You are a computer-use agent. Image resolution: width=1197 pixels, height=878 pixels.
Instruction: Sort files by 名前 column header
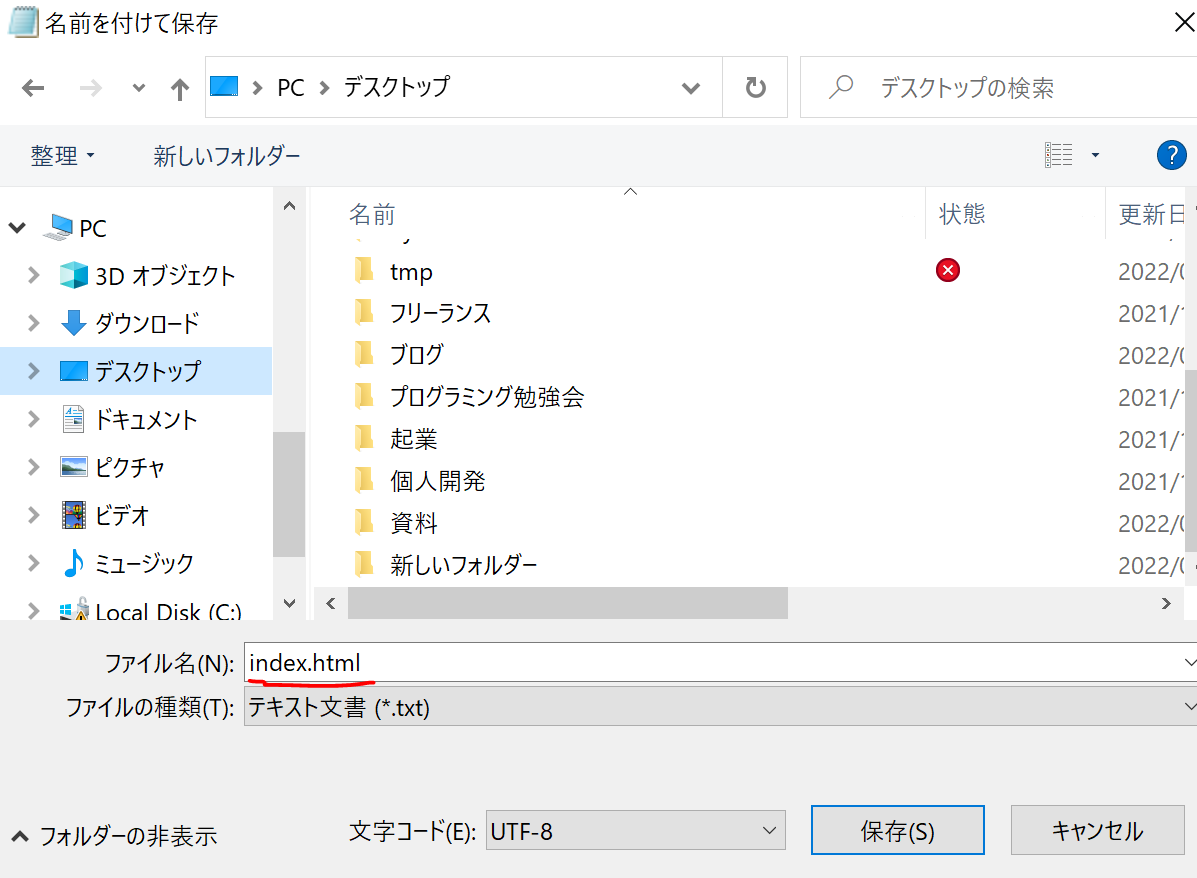point(372,213)
